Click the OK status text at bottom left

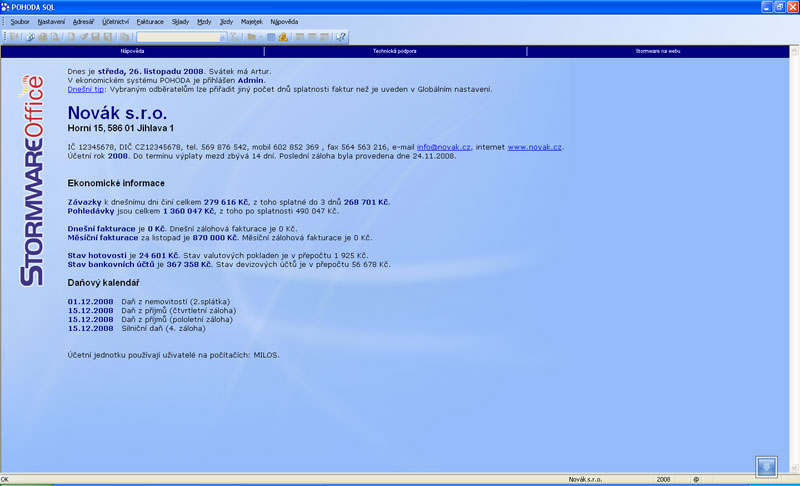pyautogui.click(x=5, y=479)
